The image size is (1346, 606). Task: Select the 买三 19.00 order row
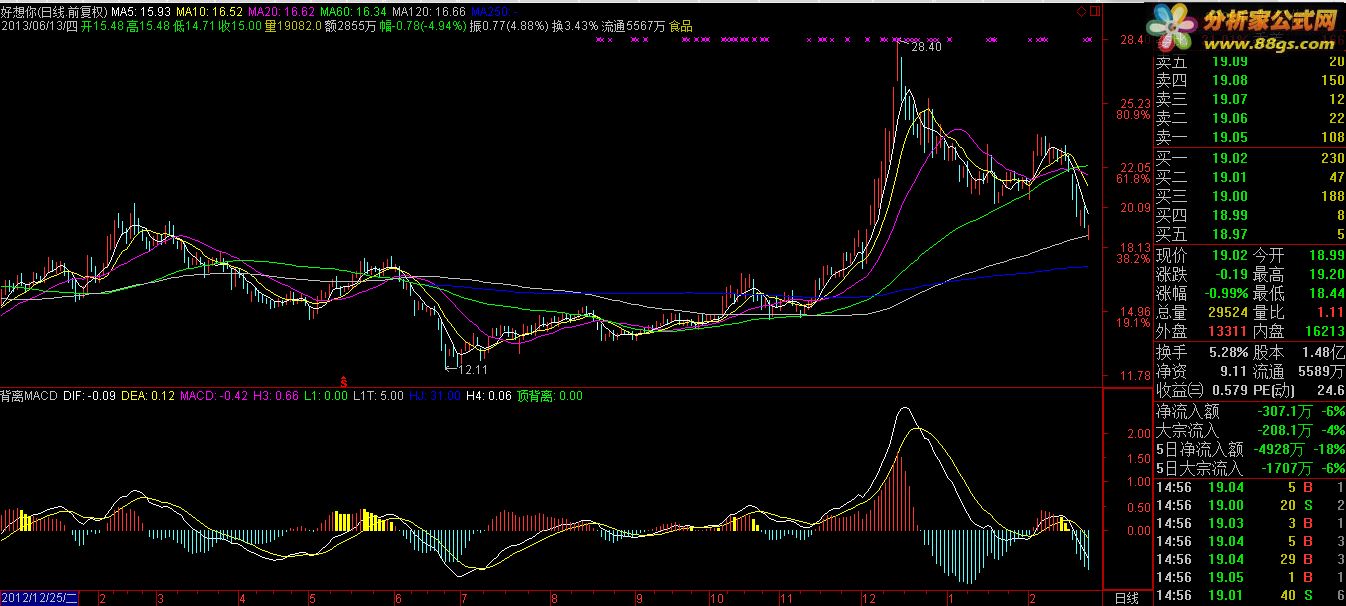[x=1250, y=196]
